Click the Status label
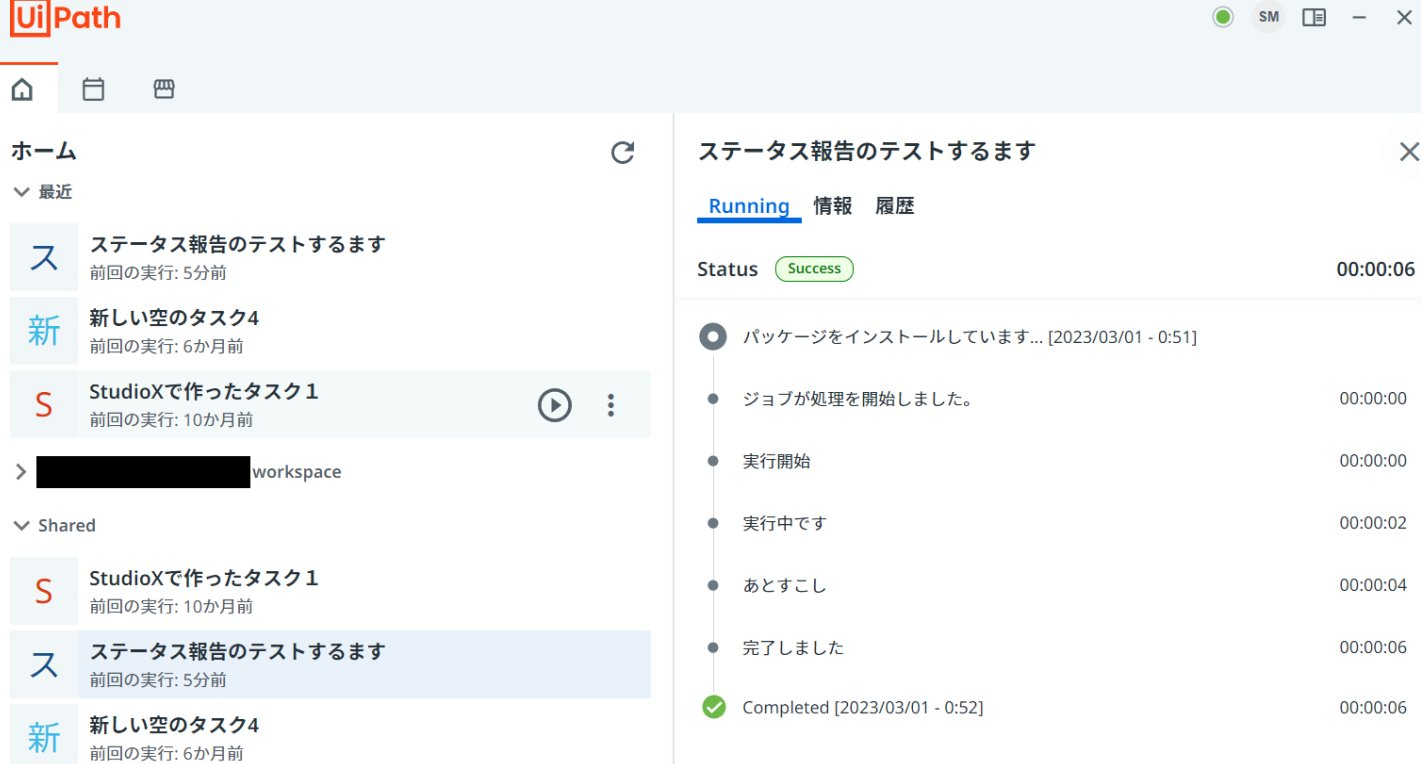 pyautogui.click(x=727, y=269)
